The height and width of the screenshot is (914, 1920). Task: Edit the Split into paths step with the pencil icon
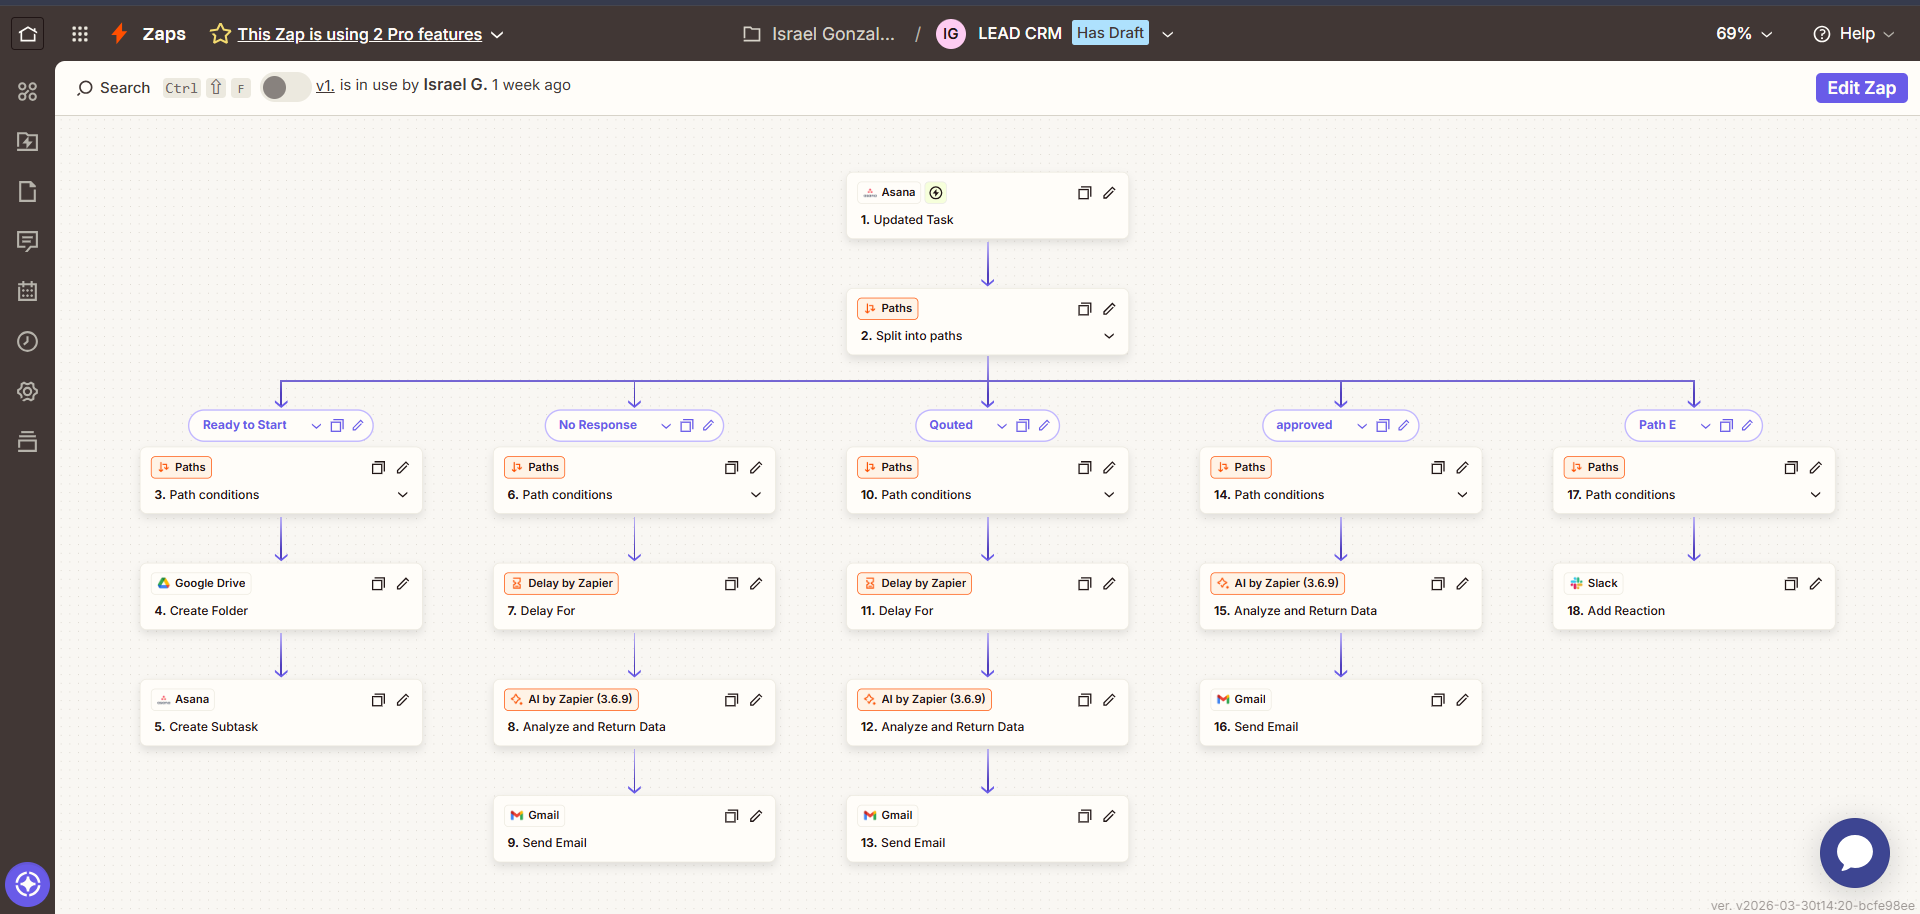(x=1109, y=308)
